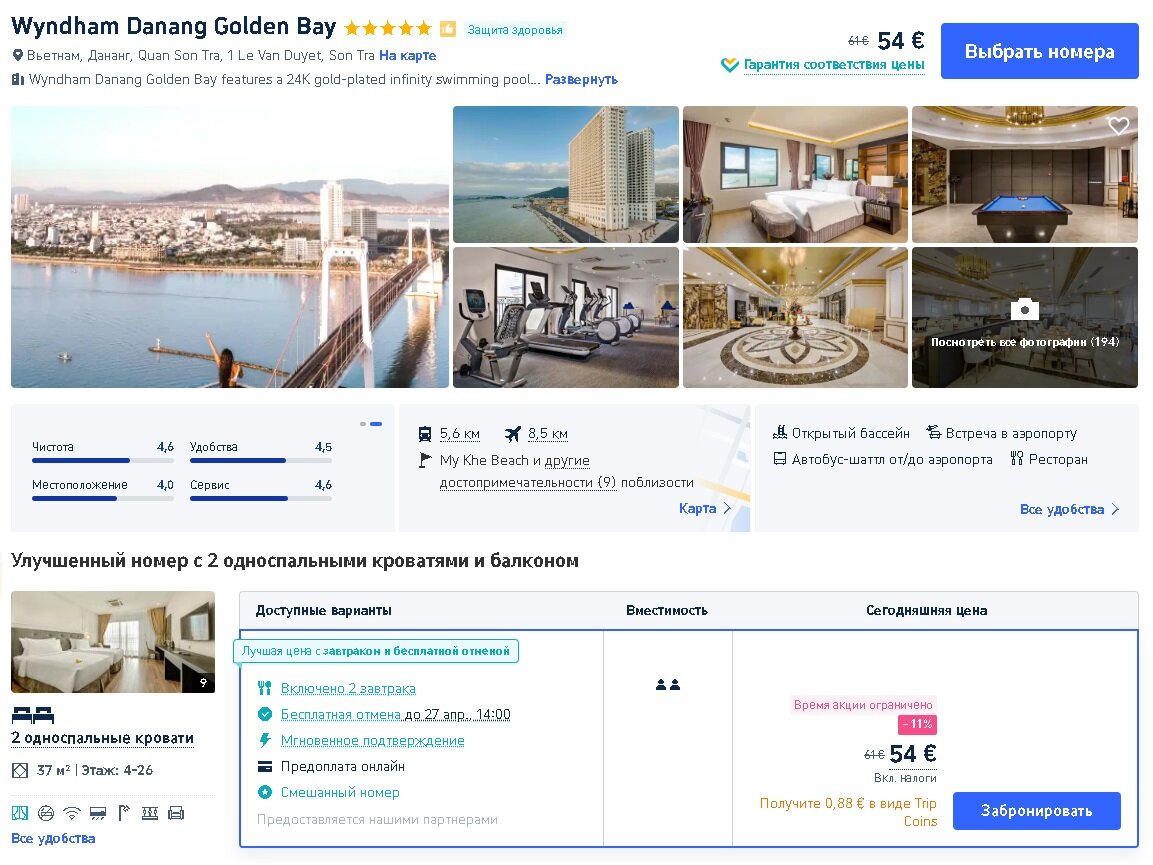
Task: Click the building icon before hotel description
Action: click(18, 79)
